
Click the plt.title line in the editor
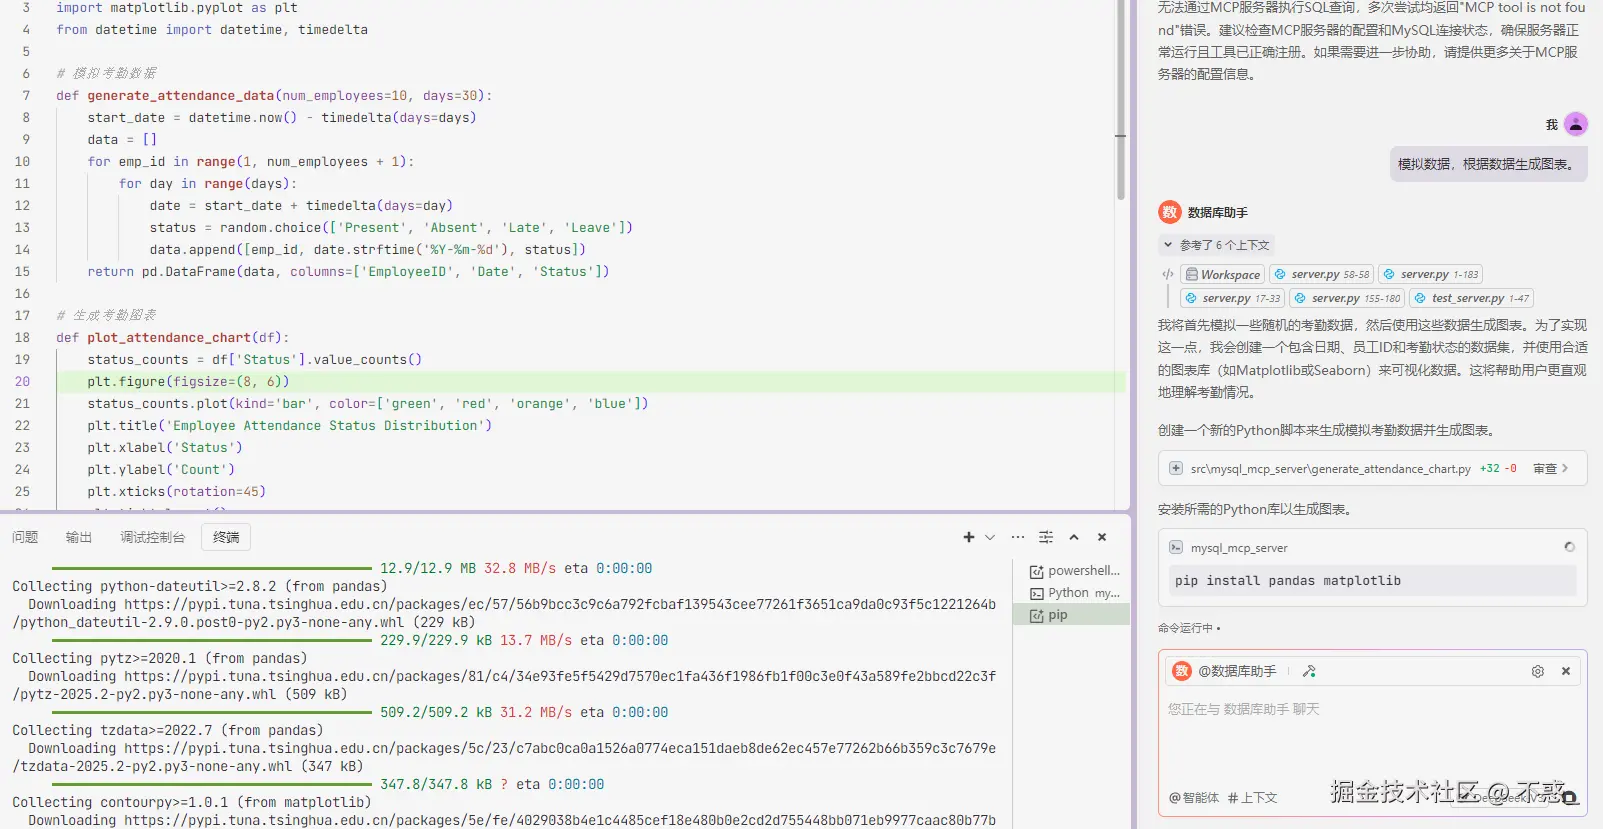(289, 426)
